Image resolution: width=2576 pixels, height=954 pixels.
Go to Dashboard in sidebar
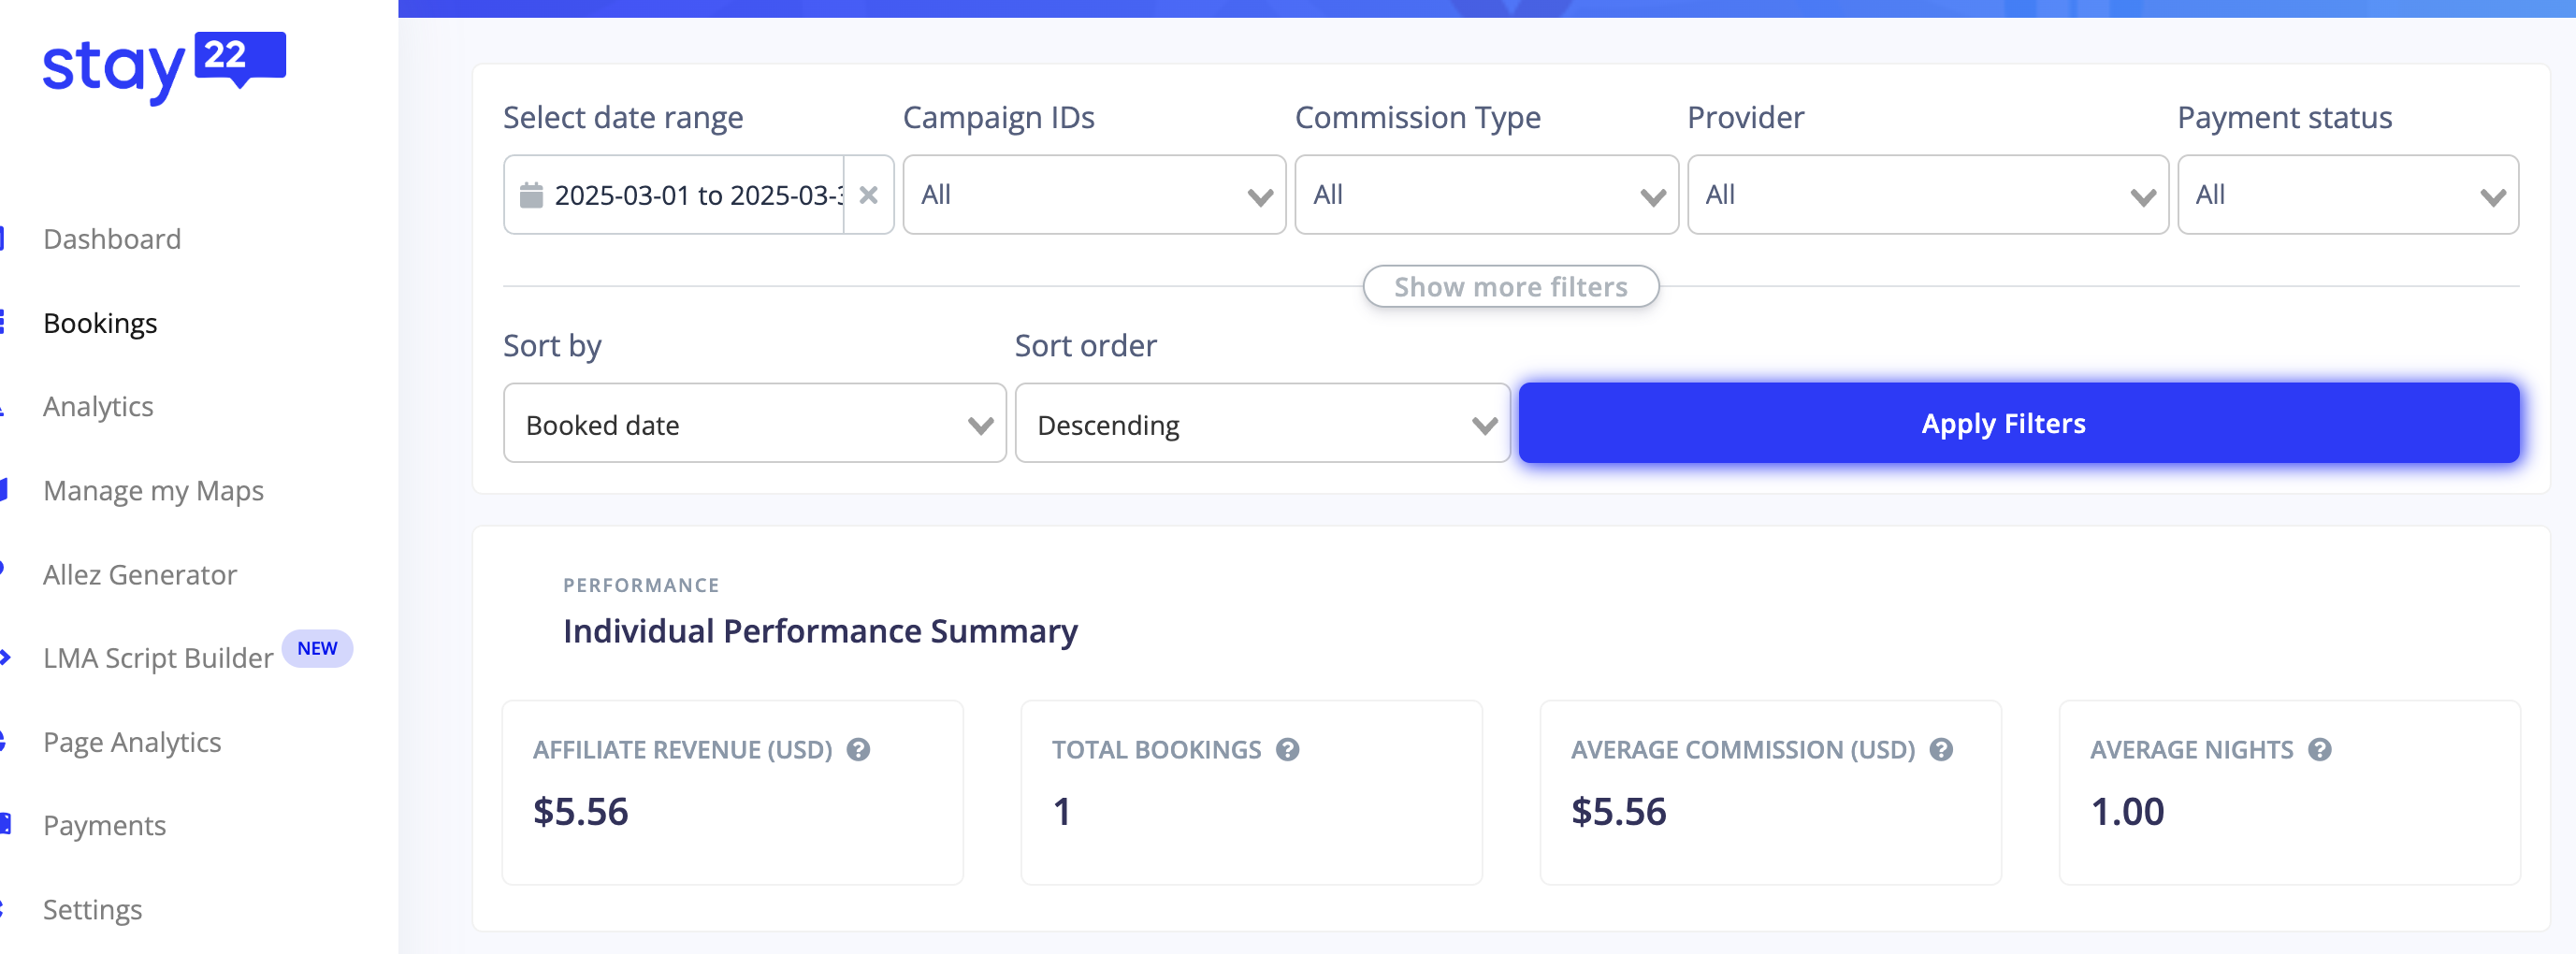pyautogui.click(x=112, y=239)
